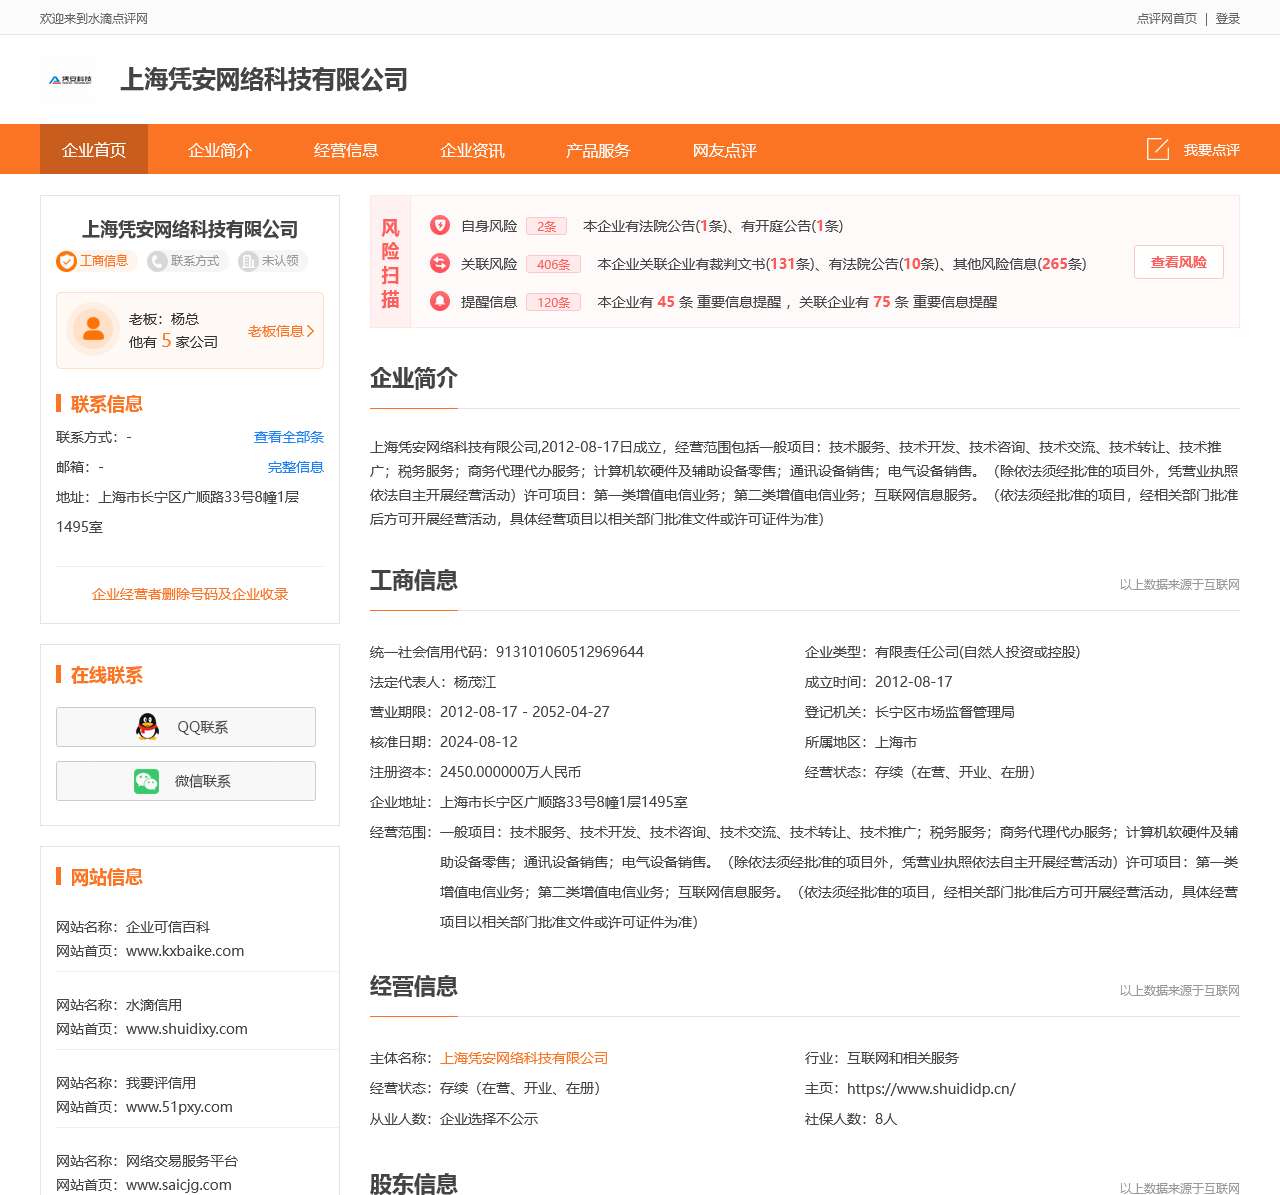Click the 社保人数 value 8人
The width and height of the screenshot is (1280, 1195).
point(886,1119)
